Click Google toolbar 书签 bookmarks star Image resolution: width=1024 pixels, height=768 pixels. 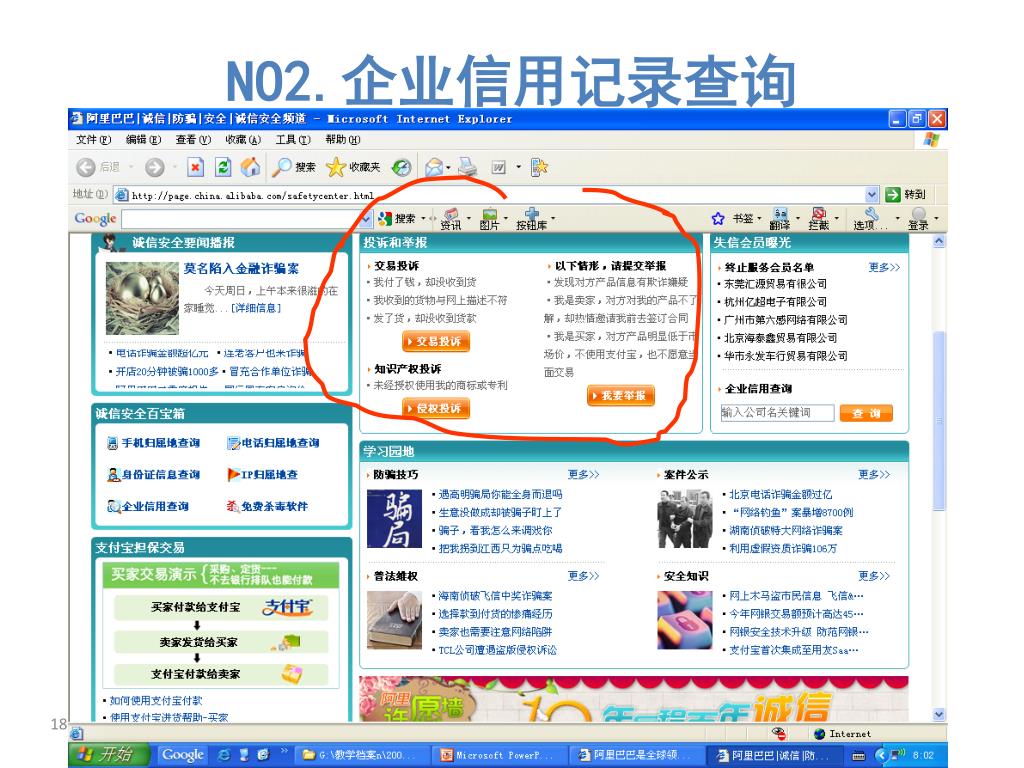(718, 219)
